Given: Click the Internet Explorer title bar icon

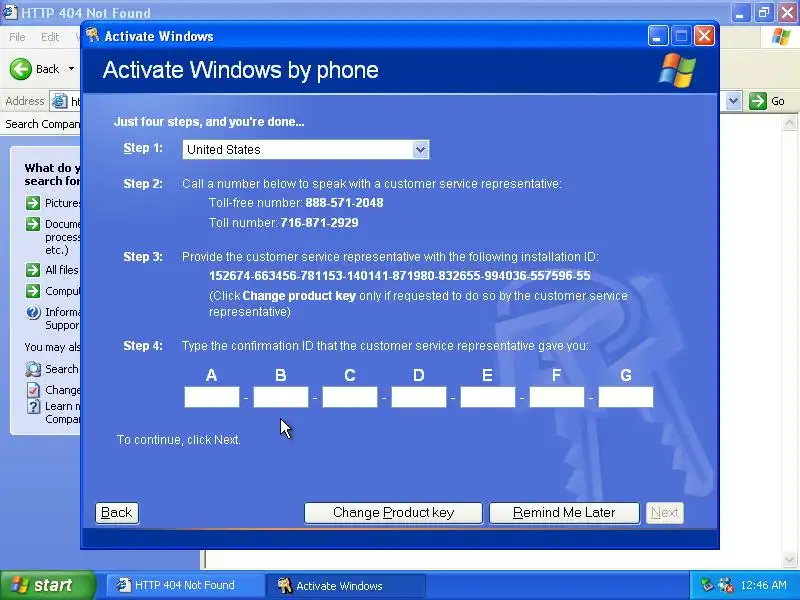Looking at the screenshot, I should 10,12.
